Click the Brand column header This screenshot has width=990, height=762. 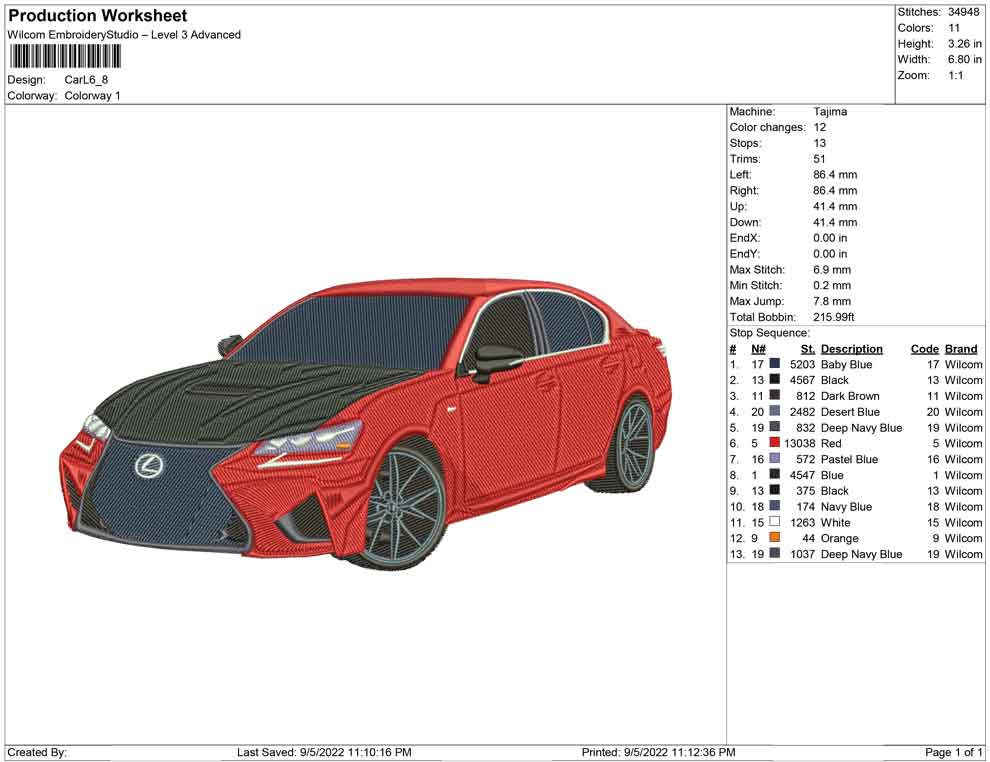pos(961,349)
